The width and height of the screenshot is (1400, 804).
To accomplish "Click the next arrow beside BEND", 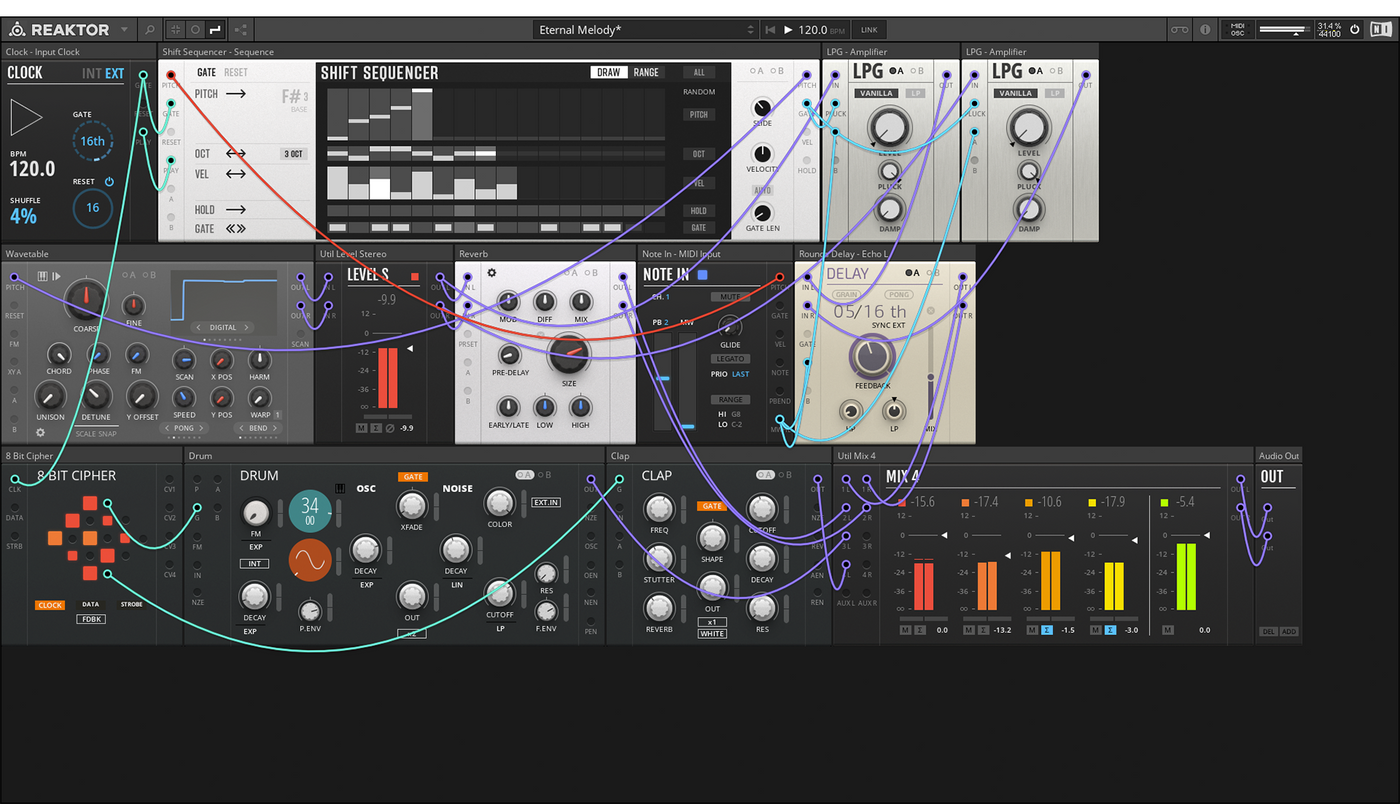I will click(275, 428).
